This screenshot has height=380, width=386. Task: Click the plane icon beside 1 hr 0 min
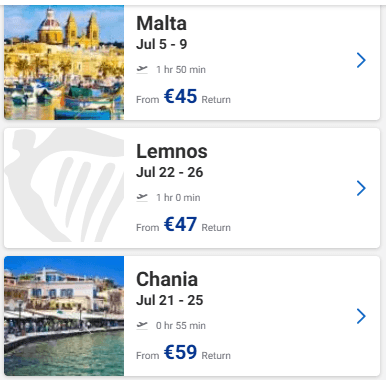point(142,197)
